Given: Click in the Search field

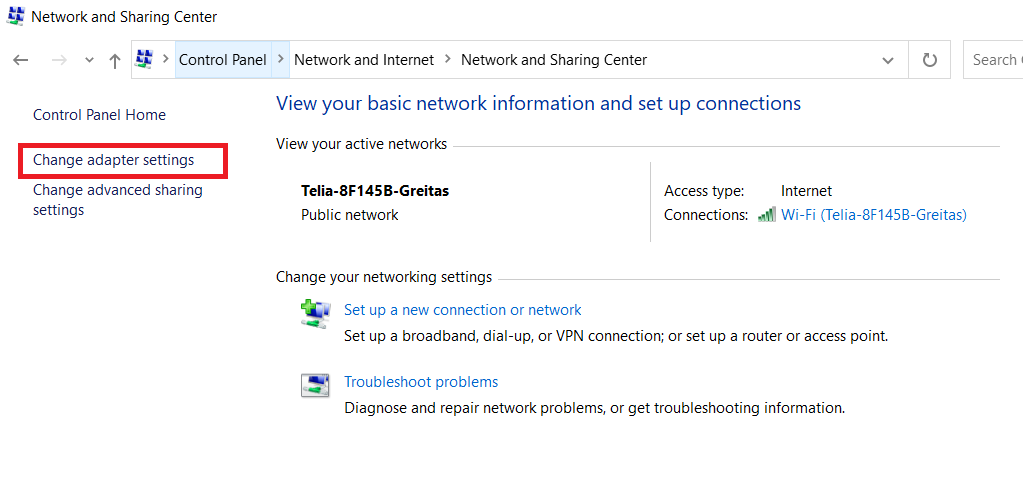Looking at the screenshot, I should 994,60.
